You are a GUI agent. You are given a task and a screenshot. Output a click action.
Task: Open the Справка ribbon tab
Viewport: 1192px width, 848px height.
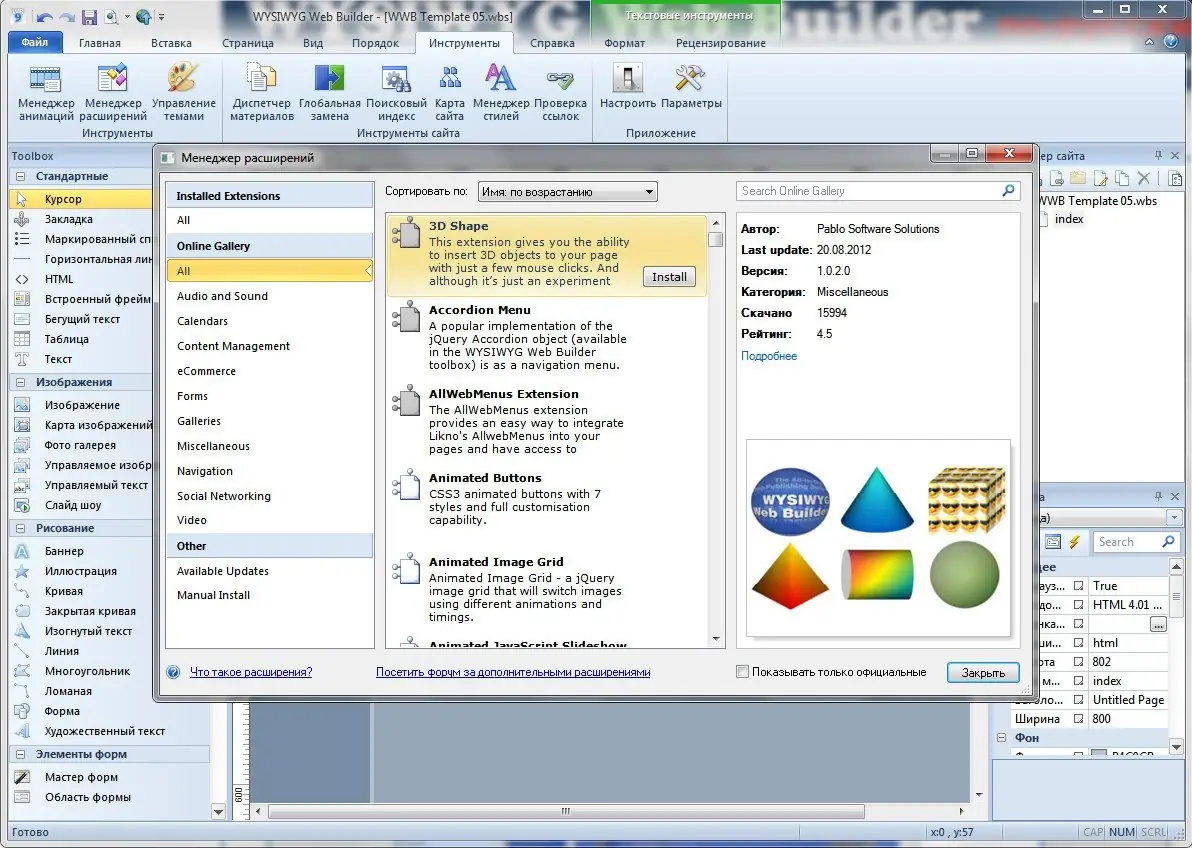552,43
